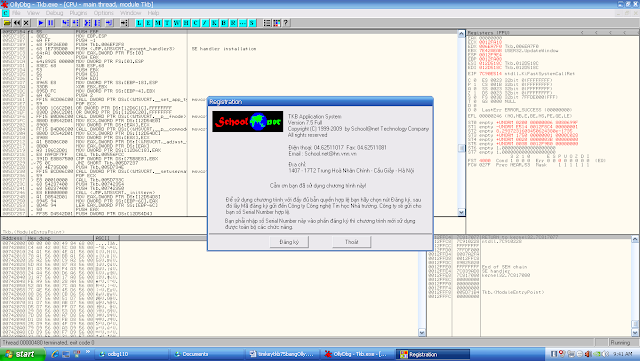
Task: Click the Trace over toolbar icon
Action: (98, 23)
